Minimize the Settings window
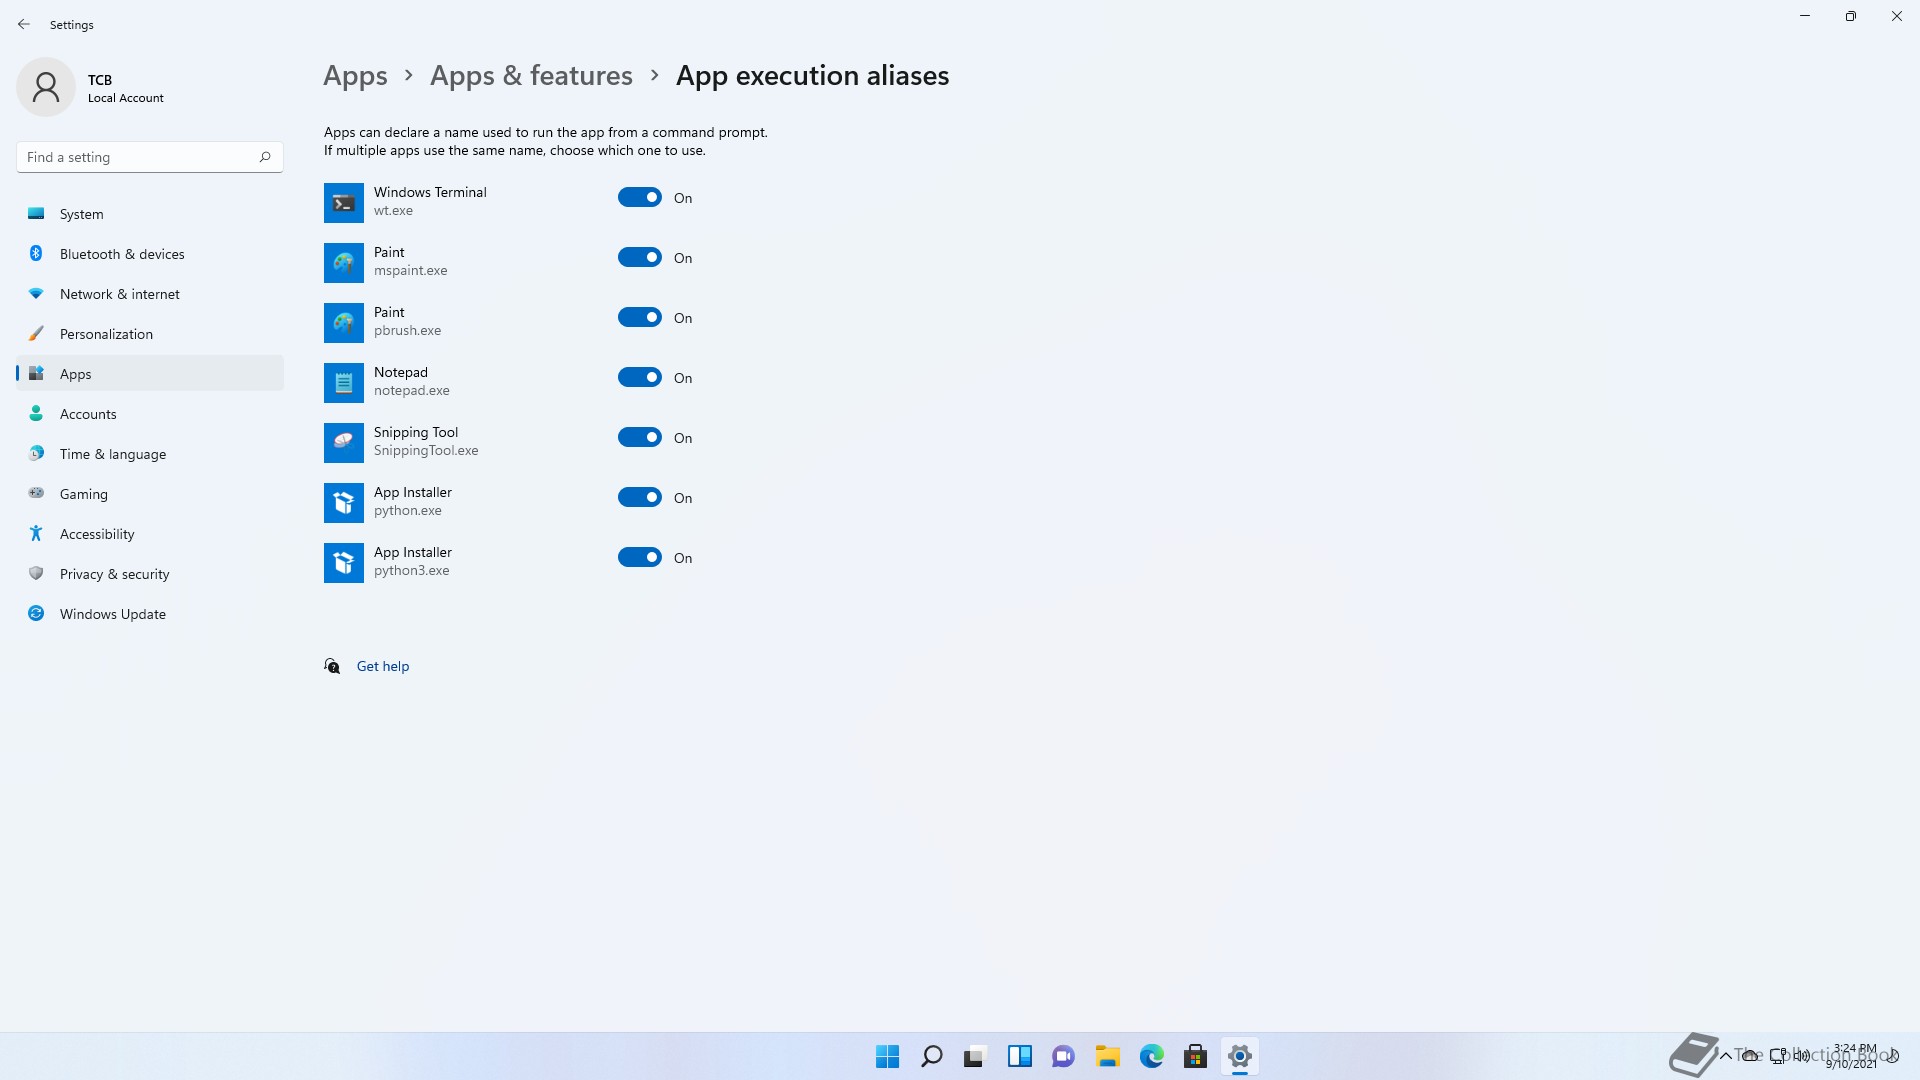The image size is (1920, 1080). (1805, 16)
